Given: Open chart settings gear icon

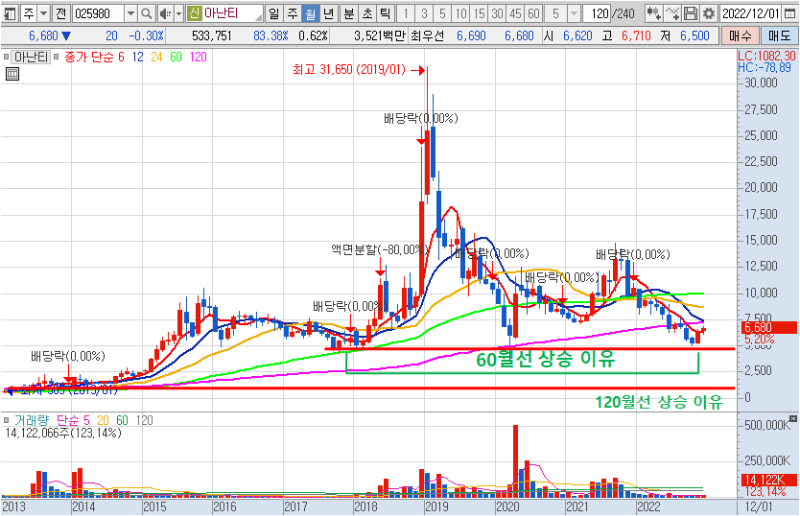Looking at the screenshot, I should (x=709, y=13).
